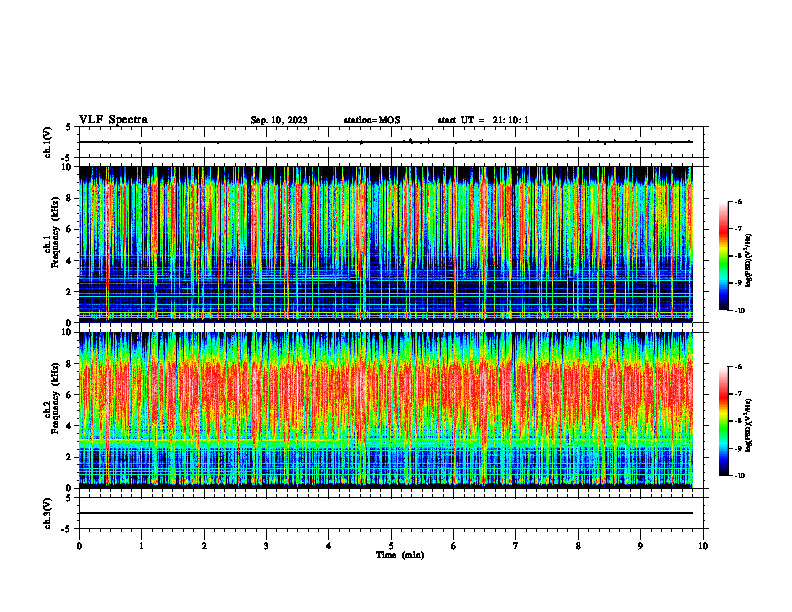Click the "VLF Spectra" plot title
The image size is (792, 612).
coord(113,120)
